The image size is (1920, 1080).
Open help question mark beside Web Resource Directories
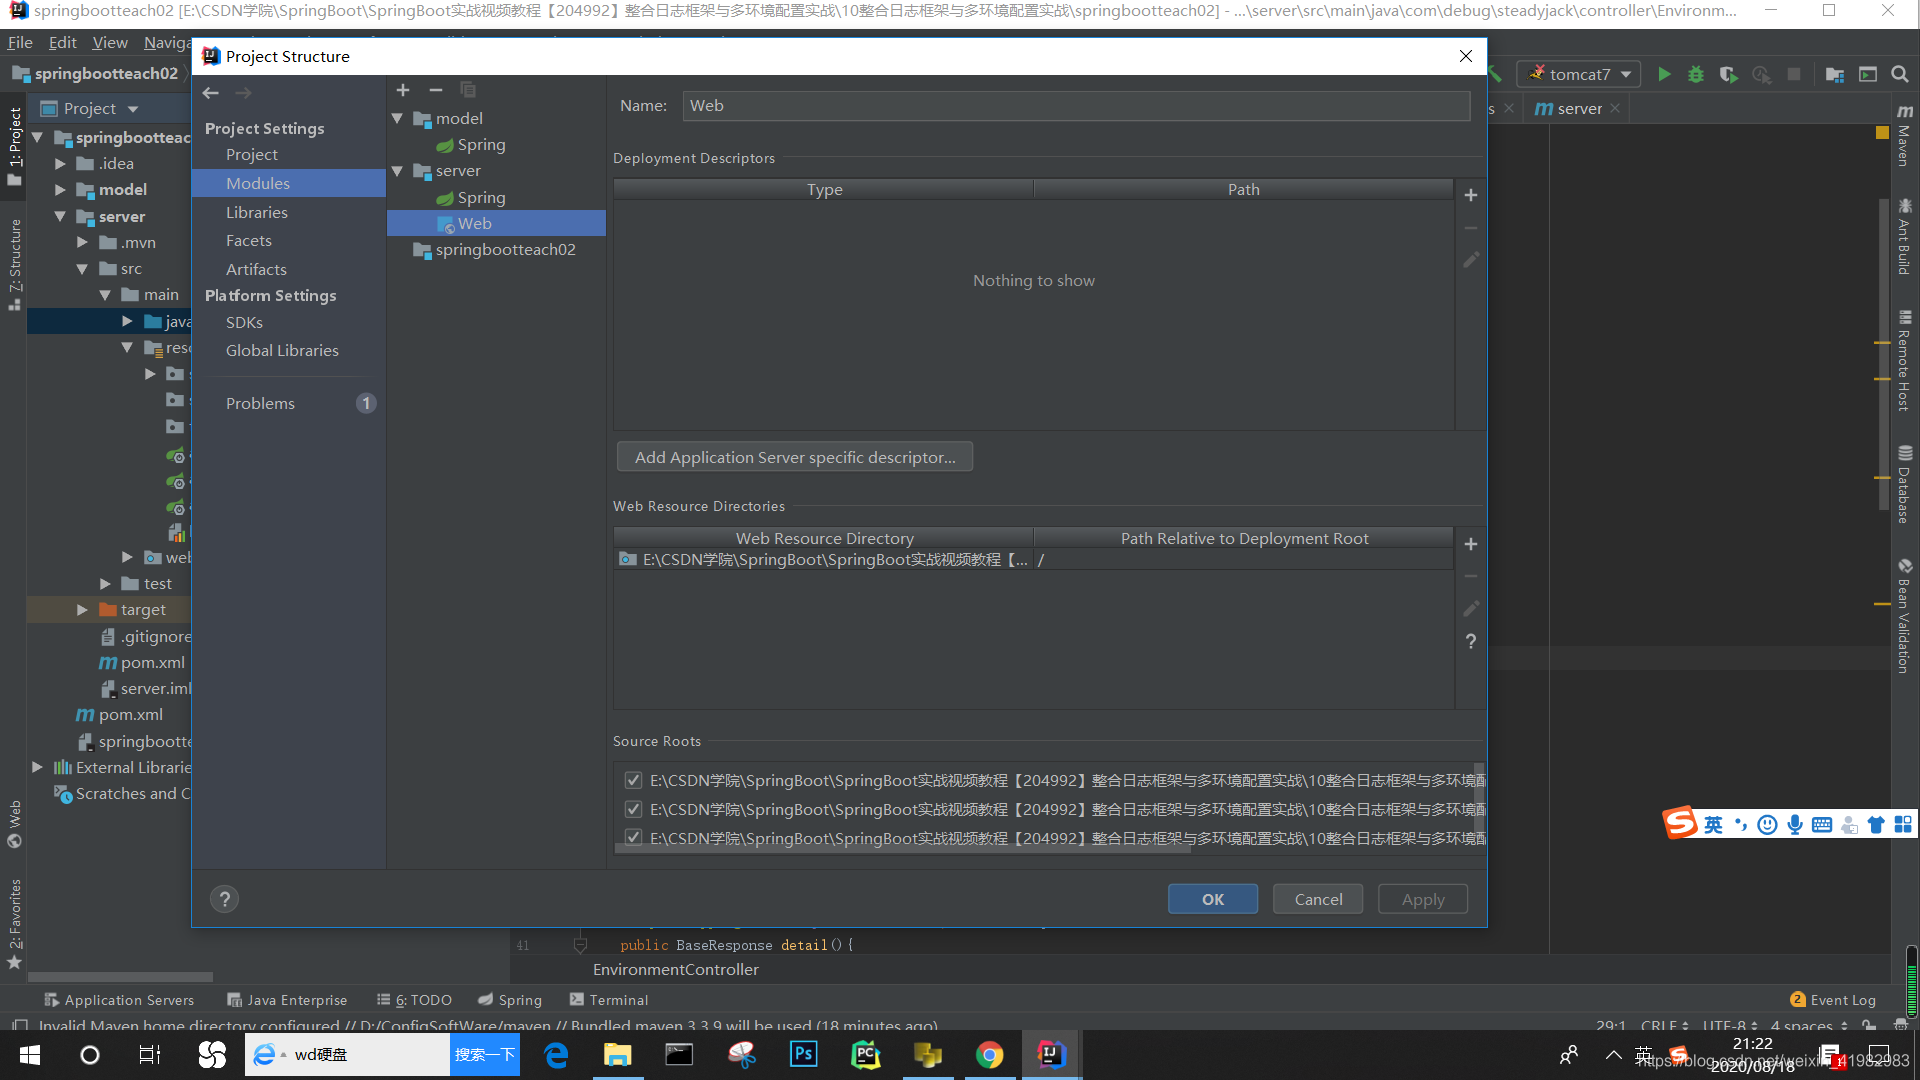pos(1471,641)
